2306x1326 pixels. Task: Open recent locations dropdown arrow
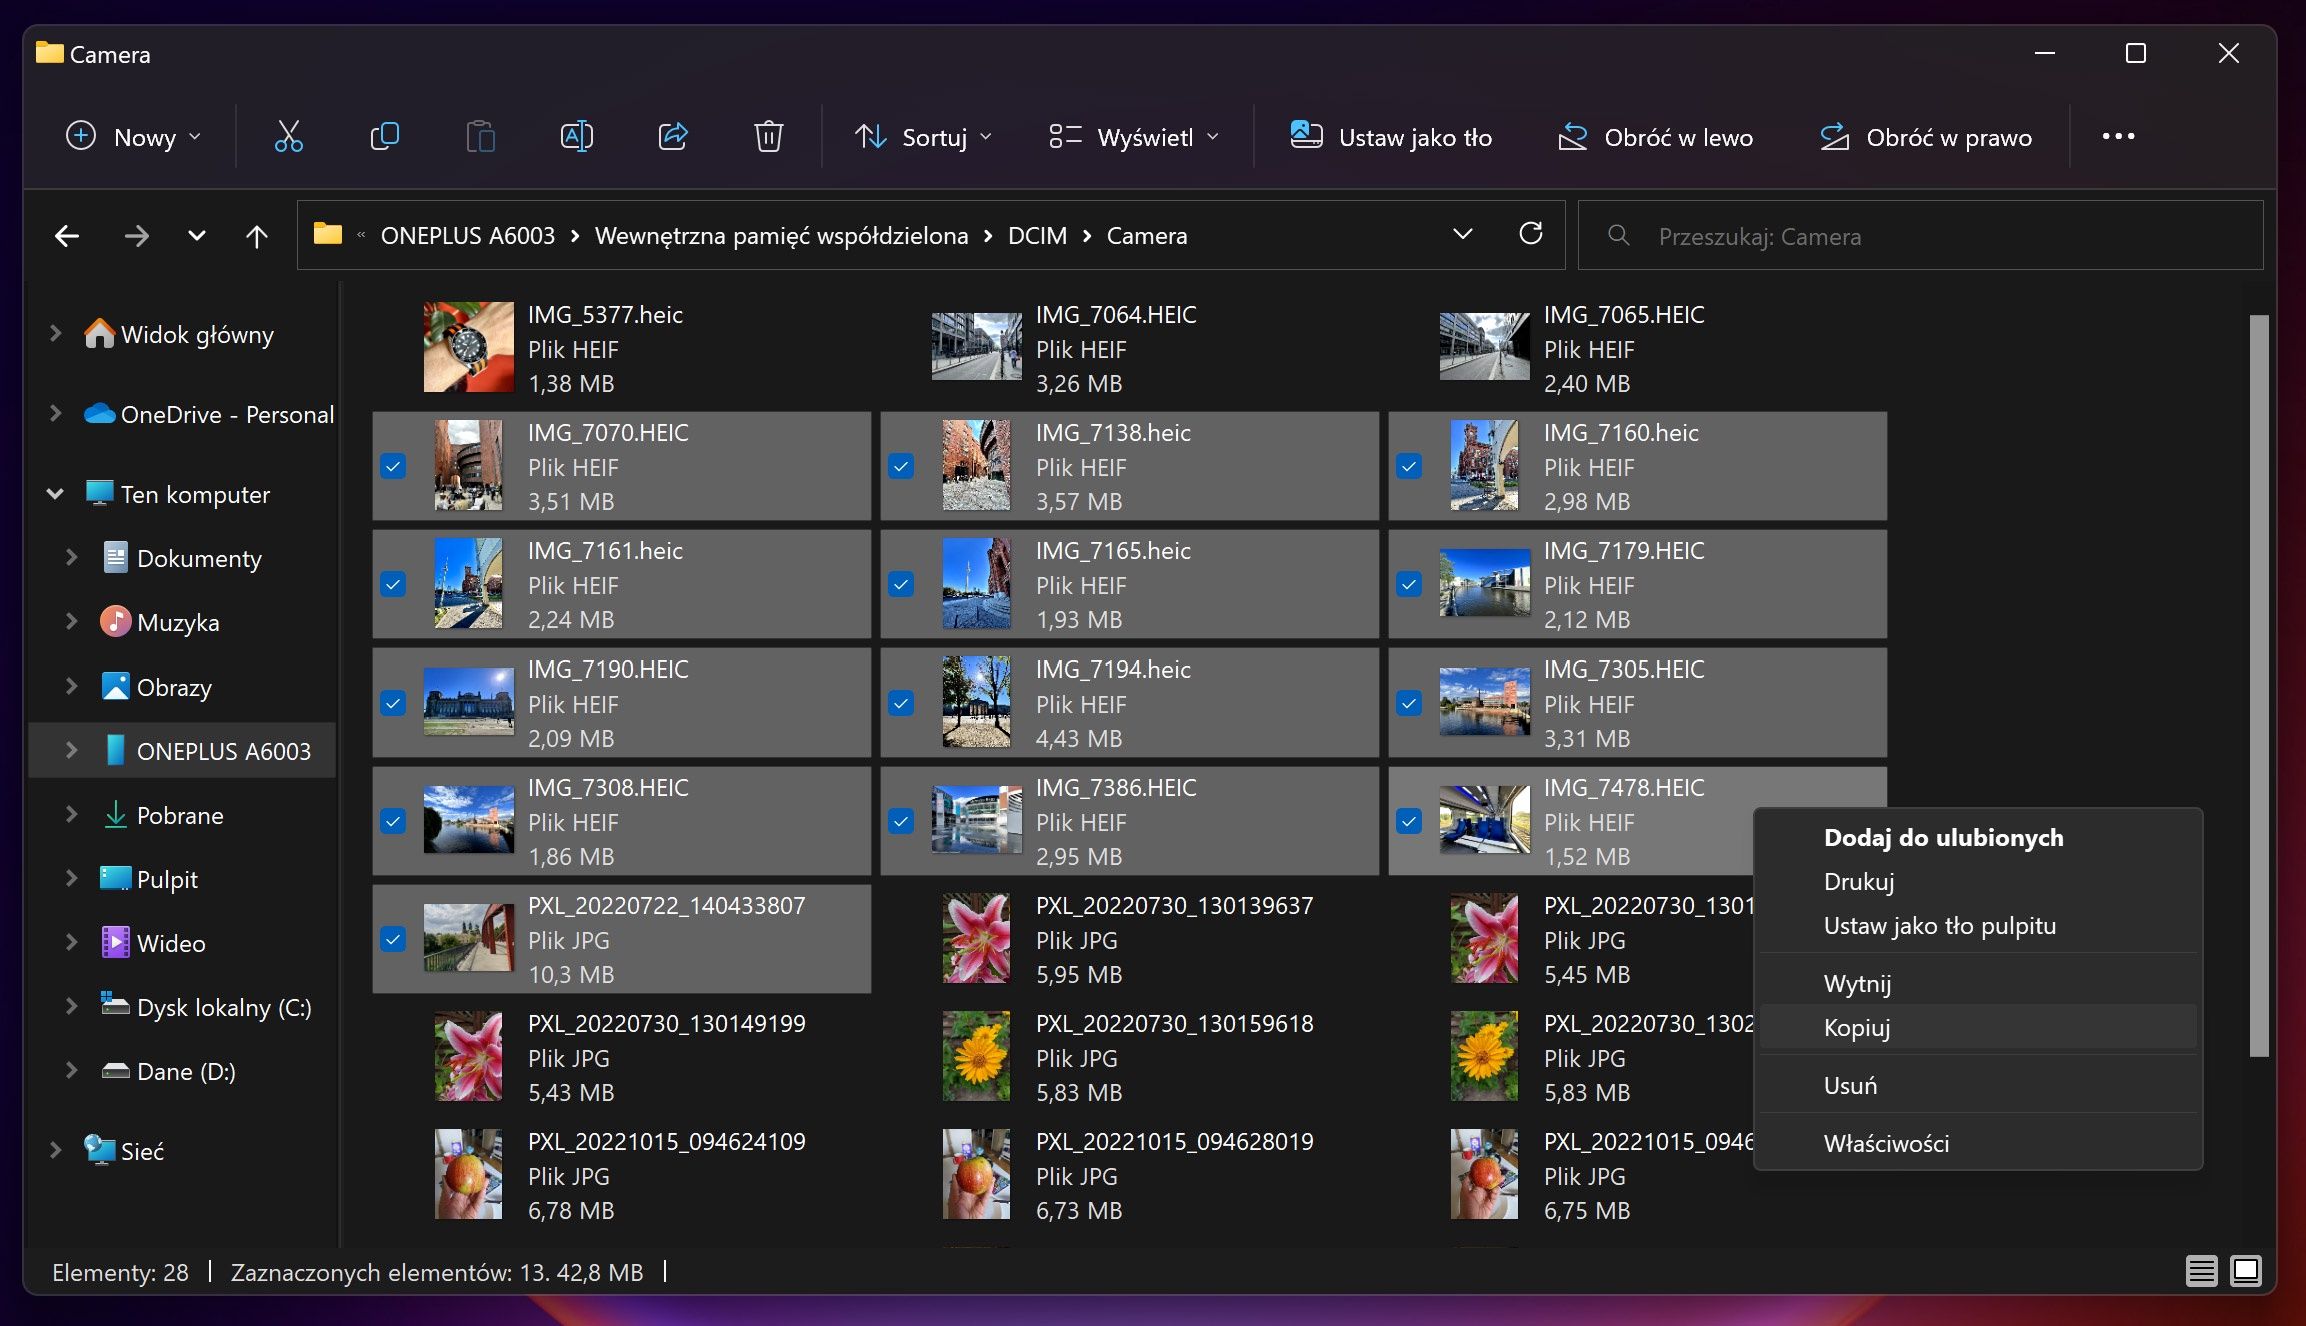(197, 236)
